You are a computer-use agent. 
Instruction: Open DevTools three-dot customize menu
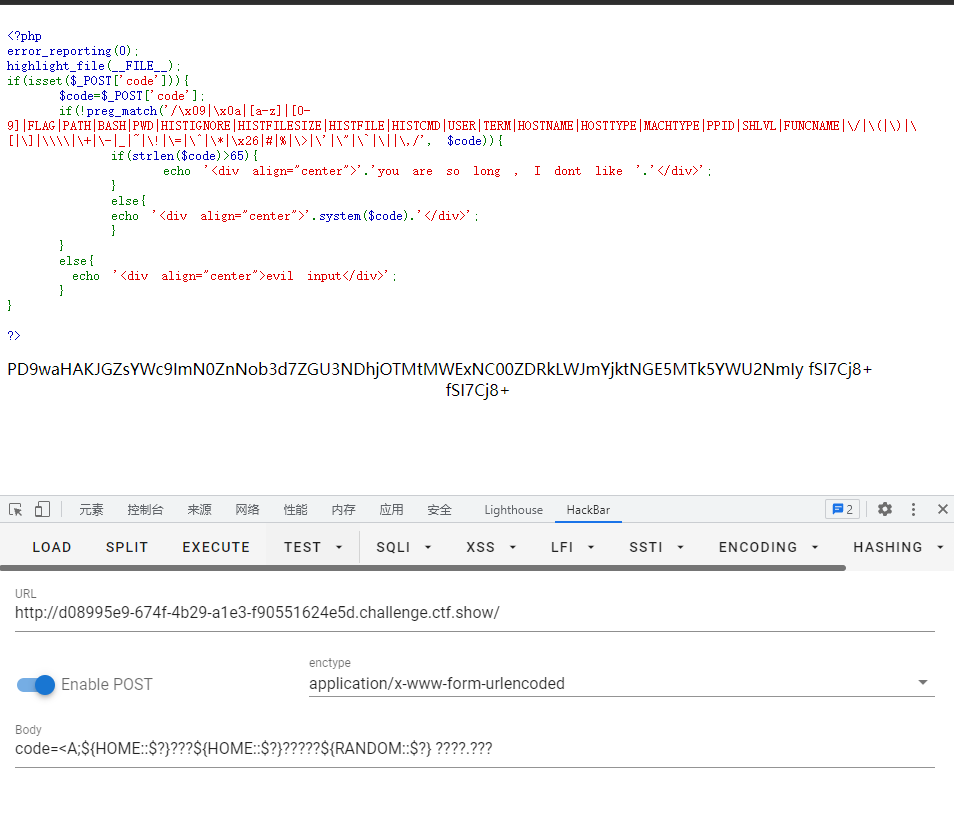[913, 509]
